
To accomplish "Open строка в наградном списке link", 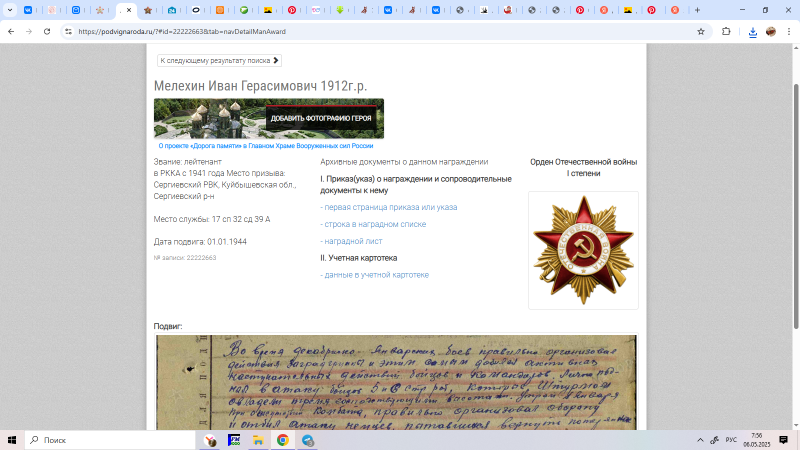I will pos(373,224).
